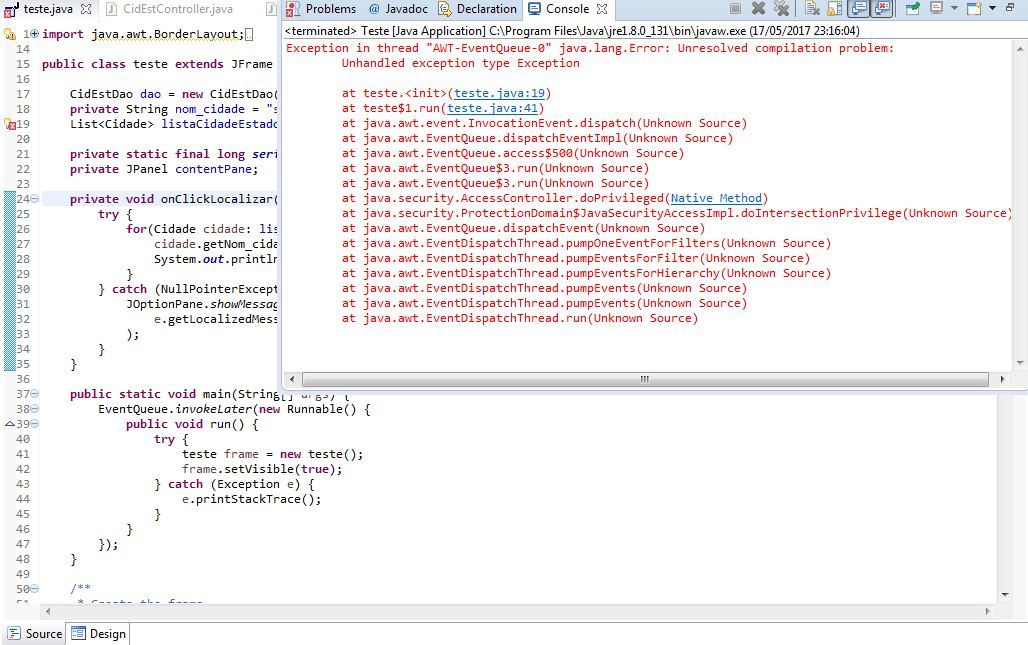Collapse the Runnable block at line 38

(35, 408)
